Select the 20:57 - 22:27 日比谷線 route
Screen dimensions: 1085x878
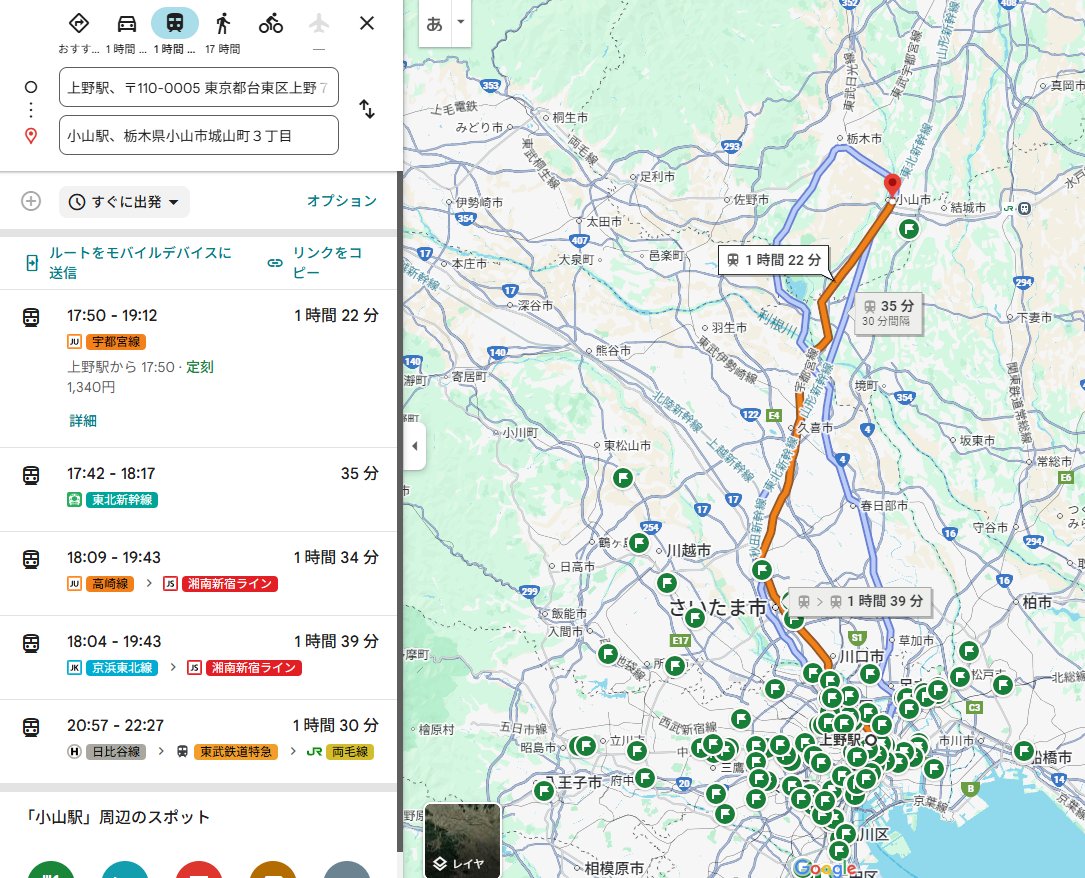pyautogui.click(x=199, y=741)
